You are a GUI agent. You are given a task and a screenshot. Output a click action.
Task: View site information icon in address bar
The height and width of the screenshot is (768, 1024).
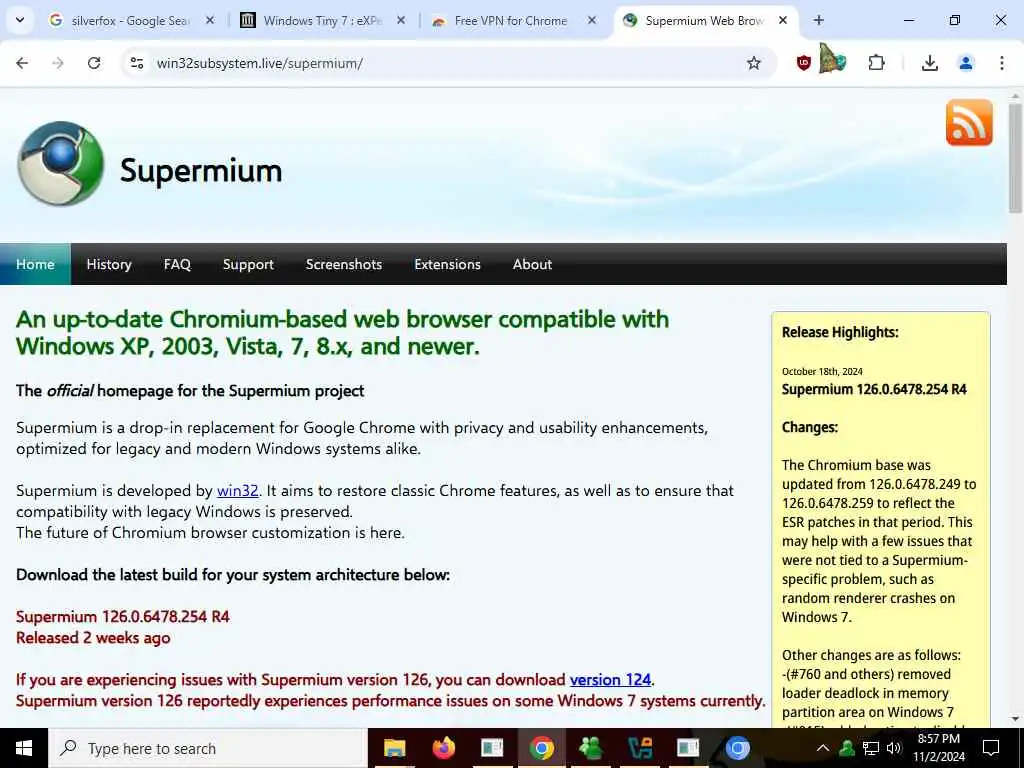click(137, 63)
